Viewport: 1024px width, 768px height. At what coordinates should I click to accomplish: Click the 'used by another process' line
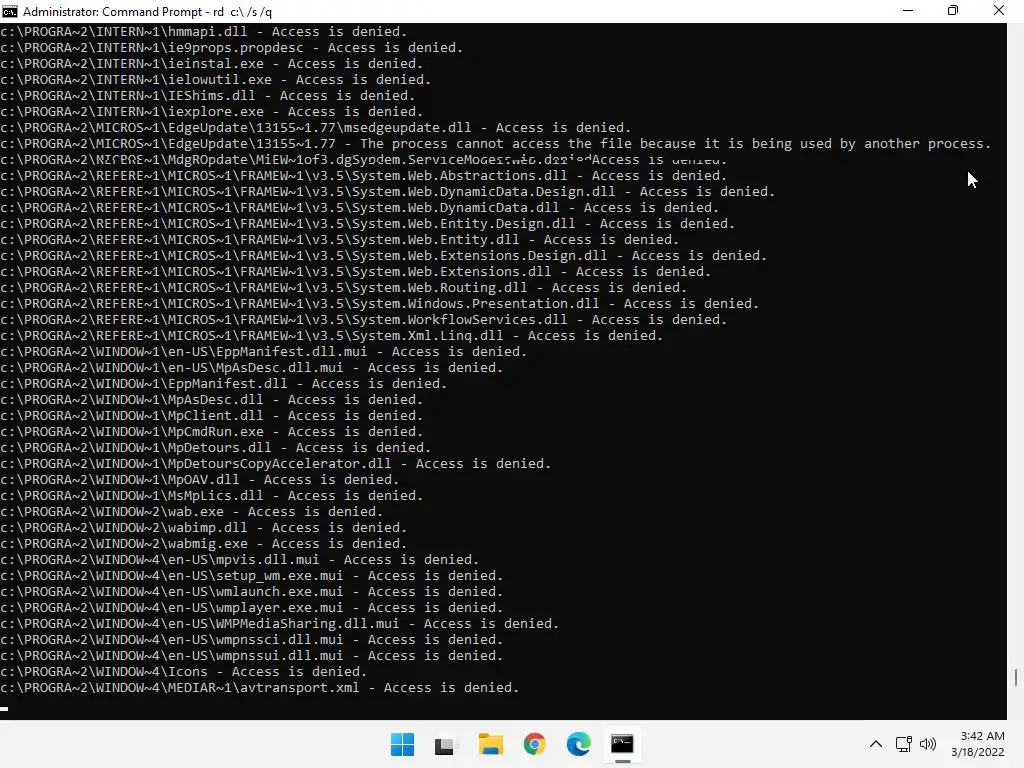pos(496,144)
